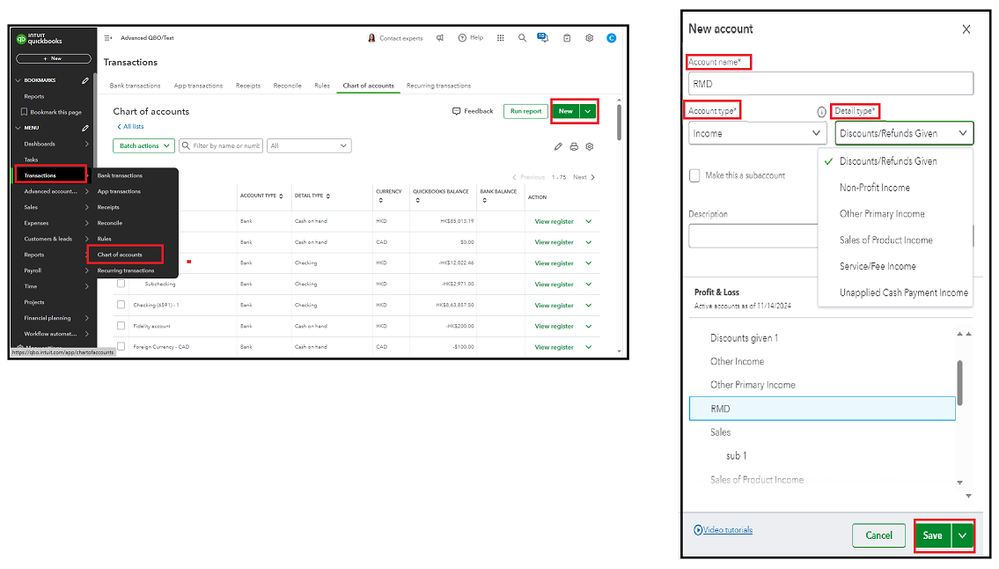Open the Batch actions dropdown
This screenshot has height=569, width=999.
(144, 146)
